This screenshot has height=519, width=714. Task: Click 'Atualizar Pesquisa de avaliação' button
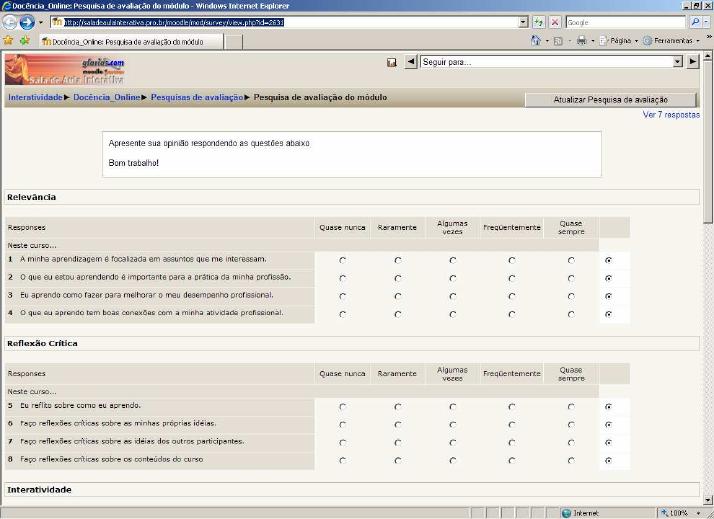pyautogui.click(x=610, y=100)
